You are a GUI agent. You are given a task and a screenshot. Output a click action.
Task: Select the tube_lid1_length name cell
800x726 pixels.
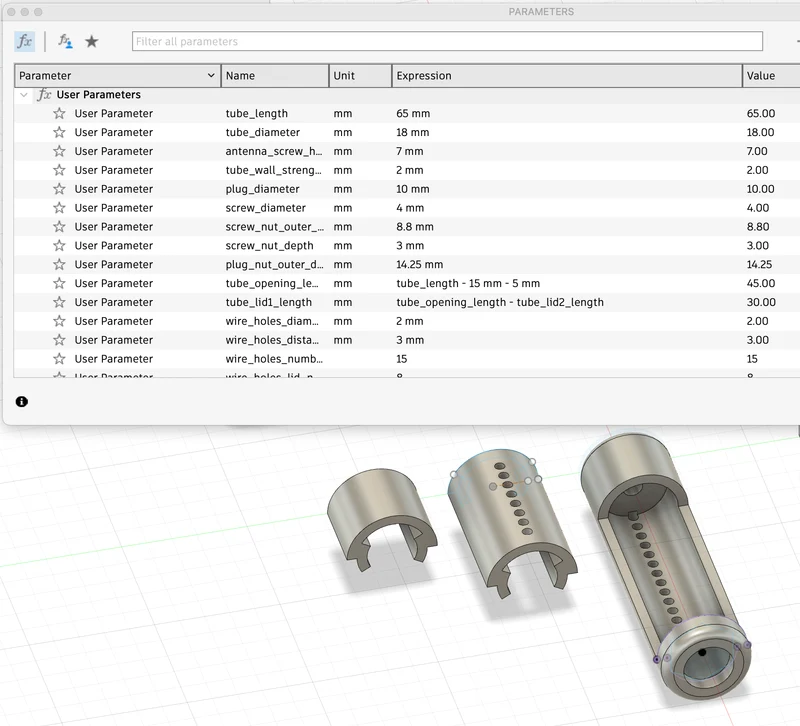click(x=268, y=302)
